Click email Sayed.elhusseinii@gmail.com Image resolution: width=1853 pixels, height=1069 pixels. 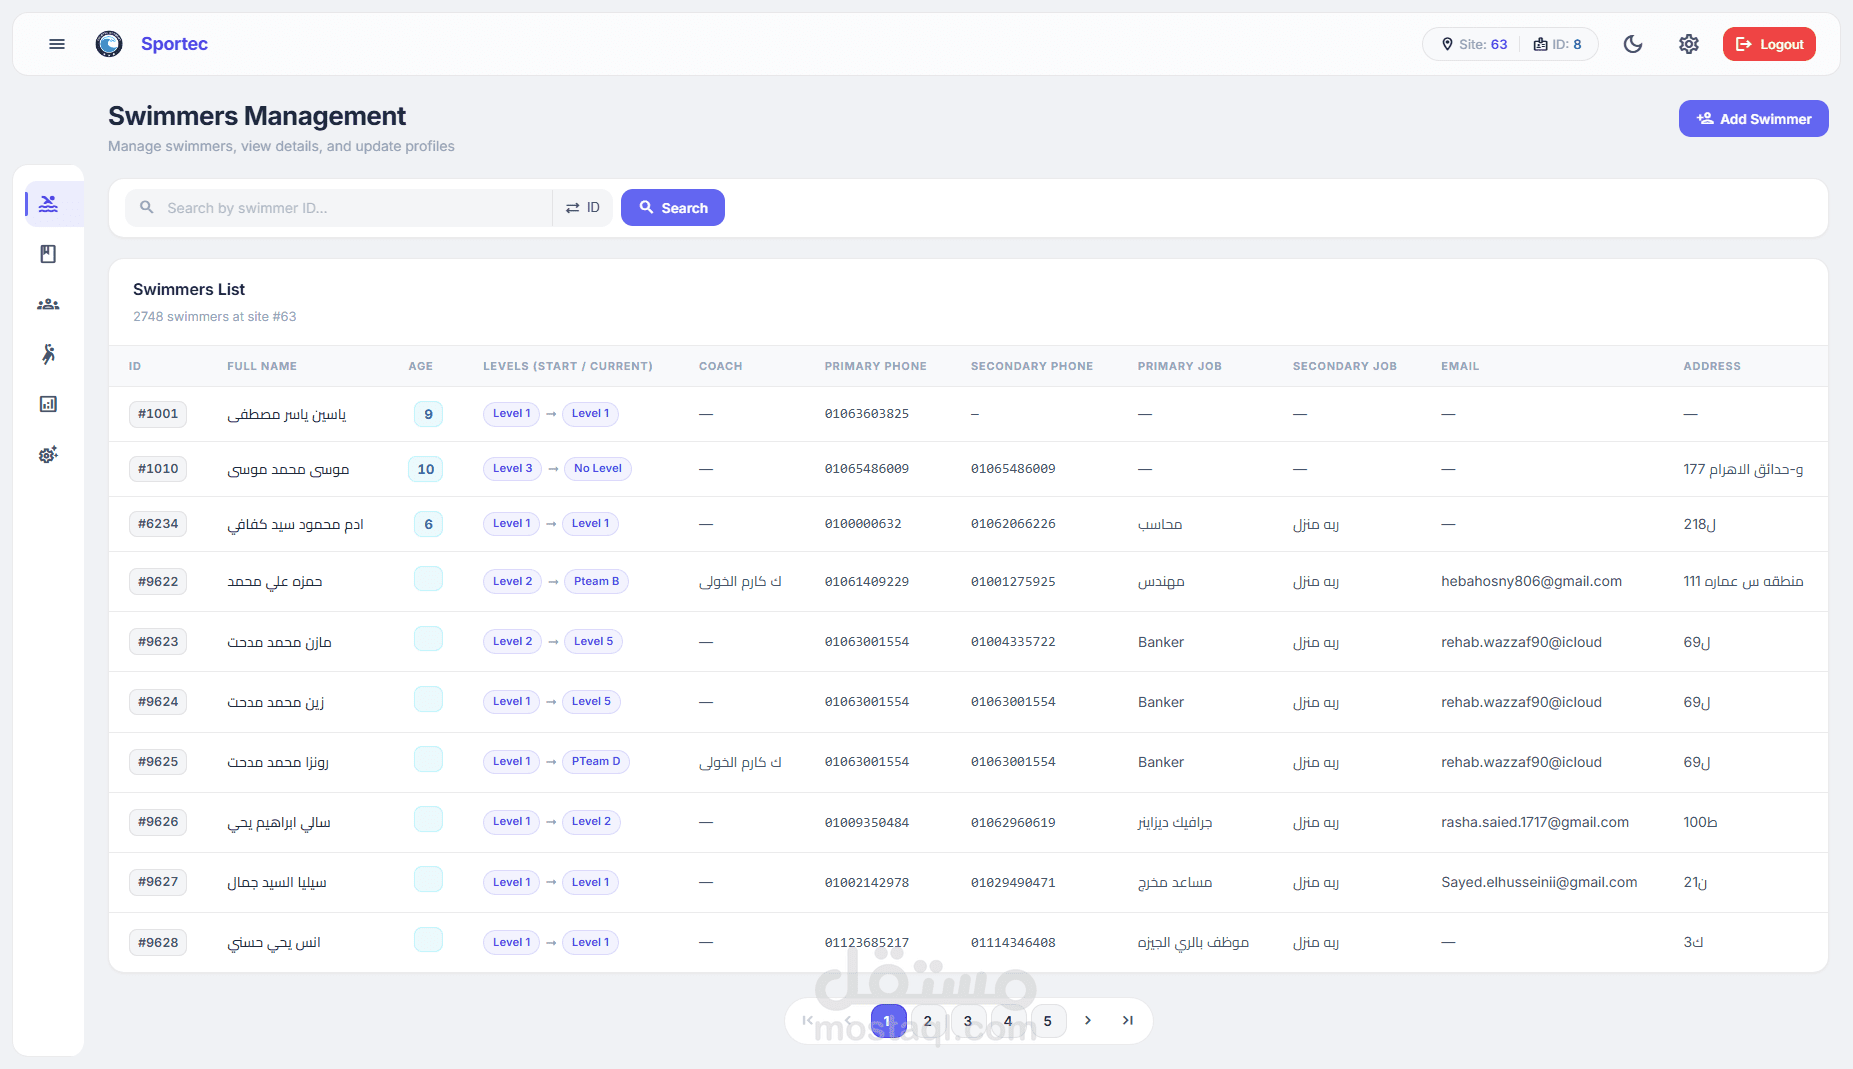(x=1539, y=882)
